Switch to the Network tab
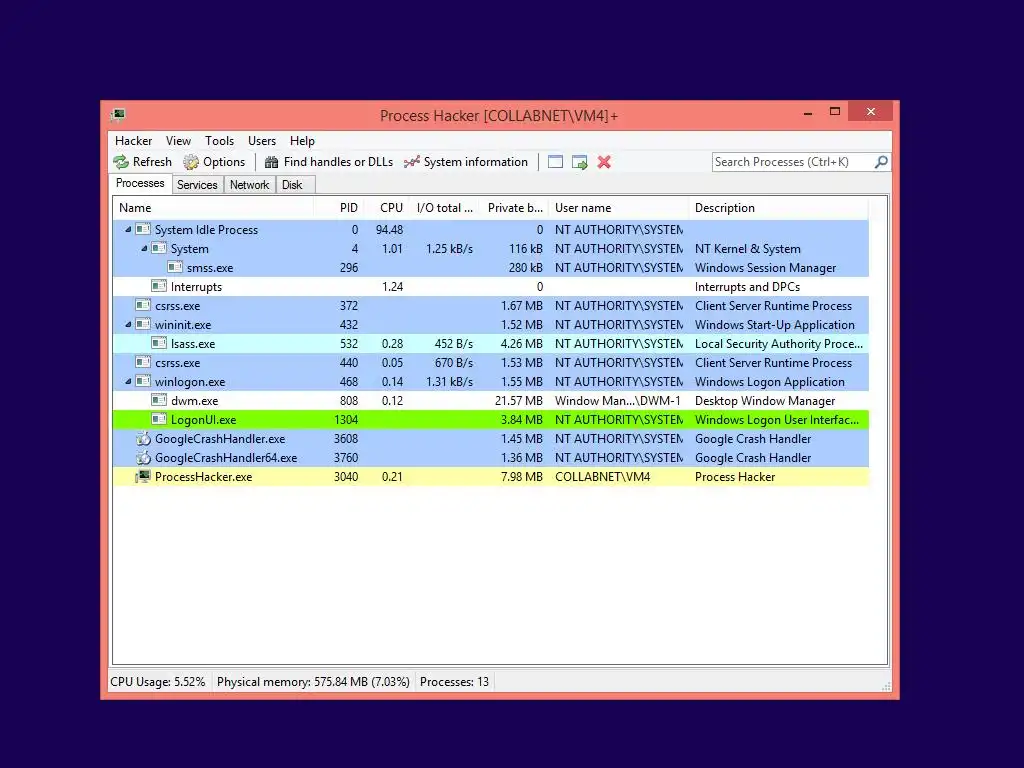This screenshot has width=1024, height=768. (249, 185)
